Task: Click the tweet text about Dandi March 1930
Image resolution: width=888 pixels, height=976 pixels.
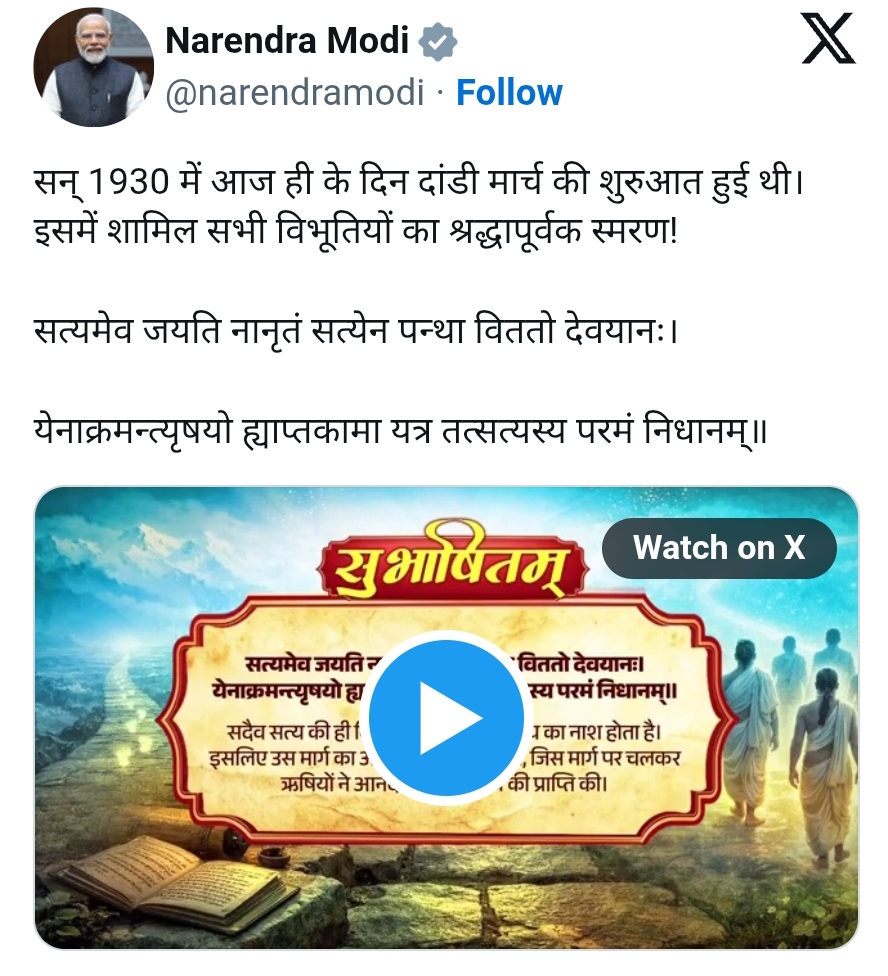Action: click(x=418, y=182)
